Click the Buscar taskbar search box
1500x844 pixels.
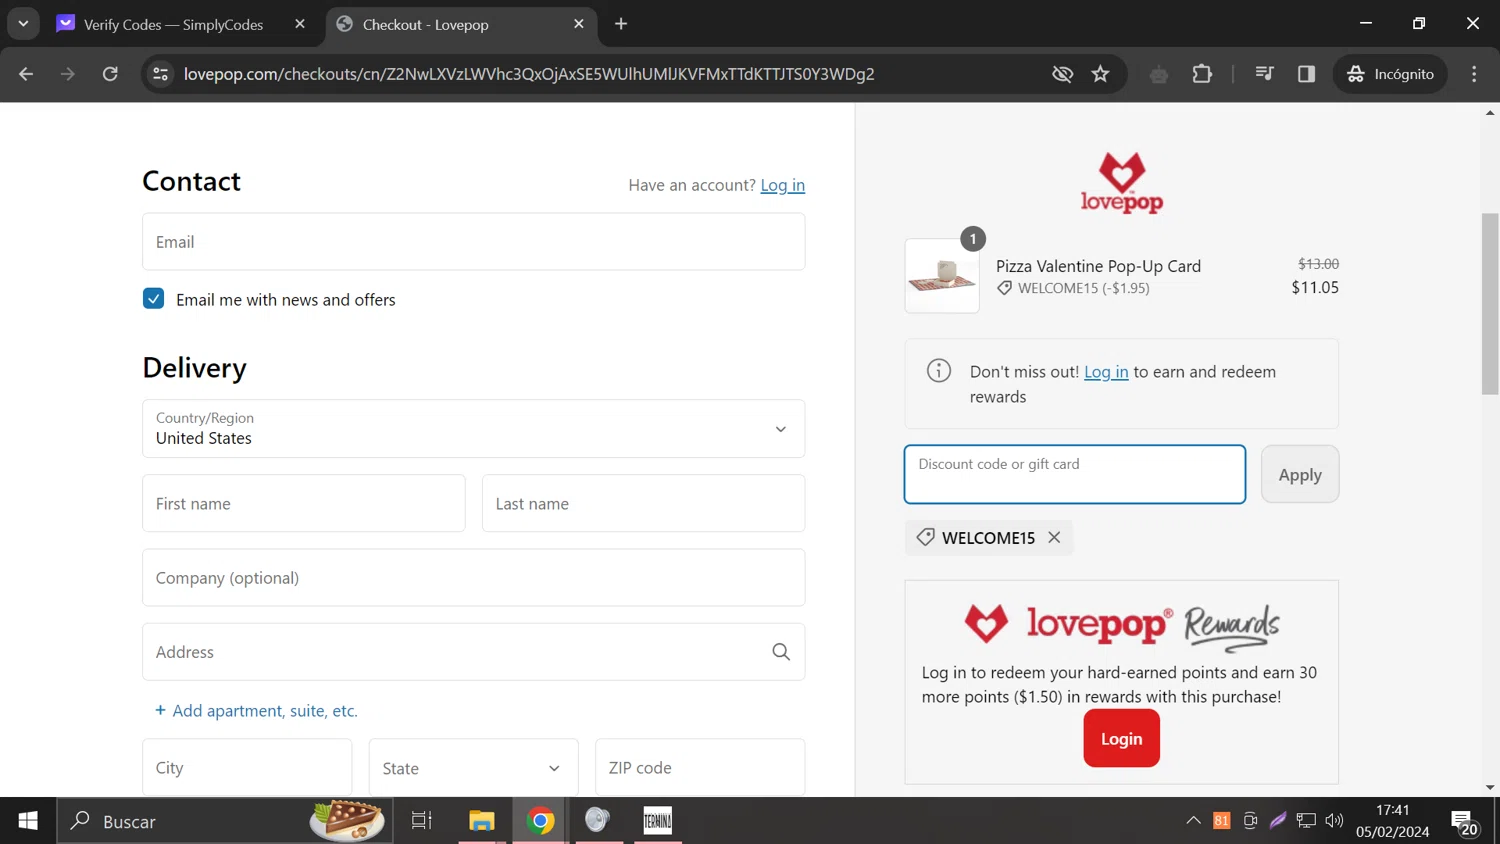coord(225,821)
